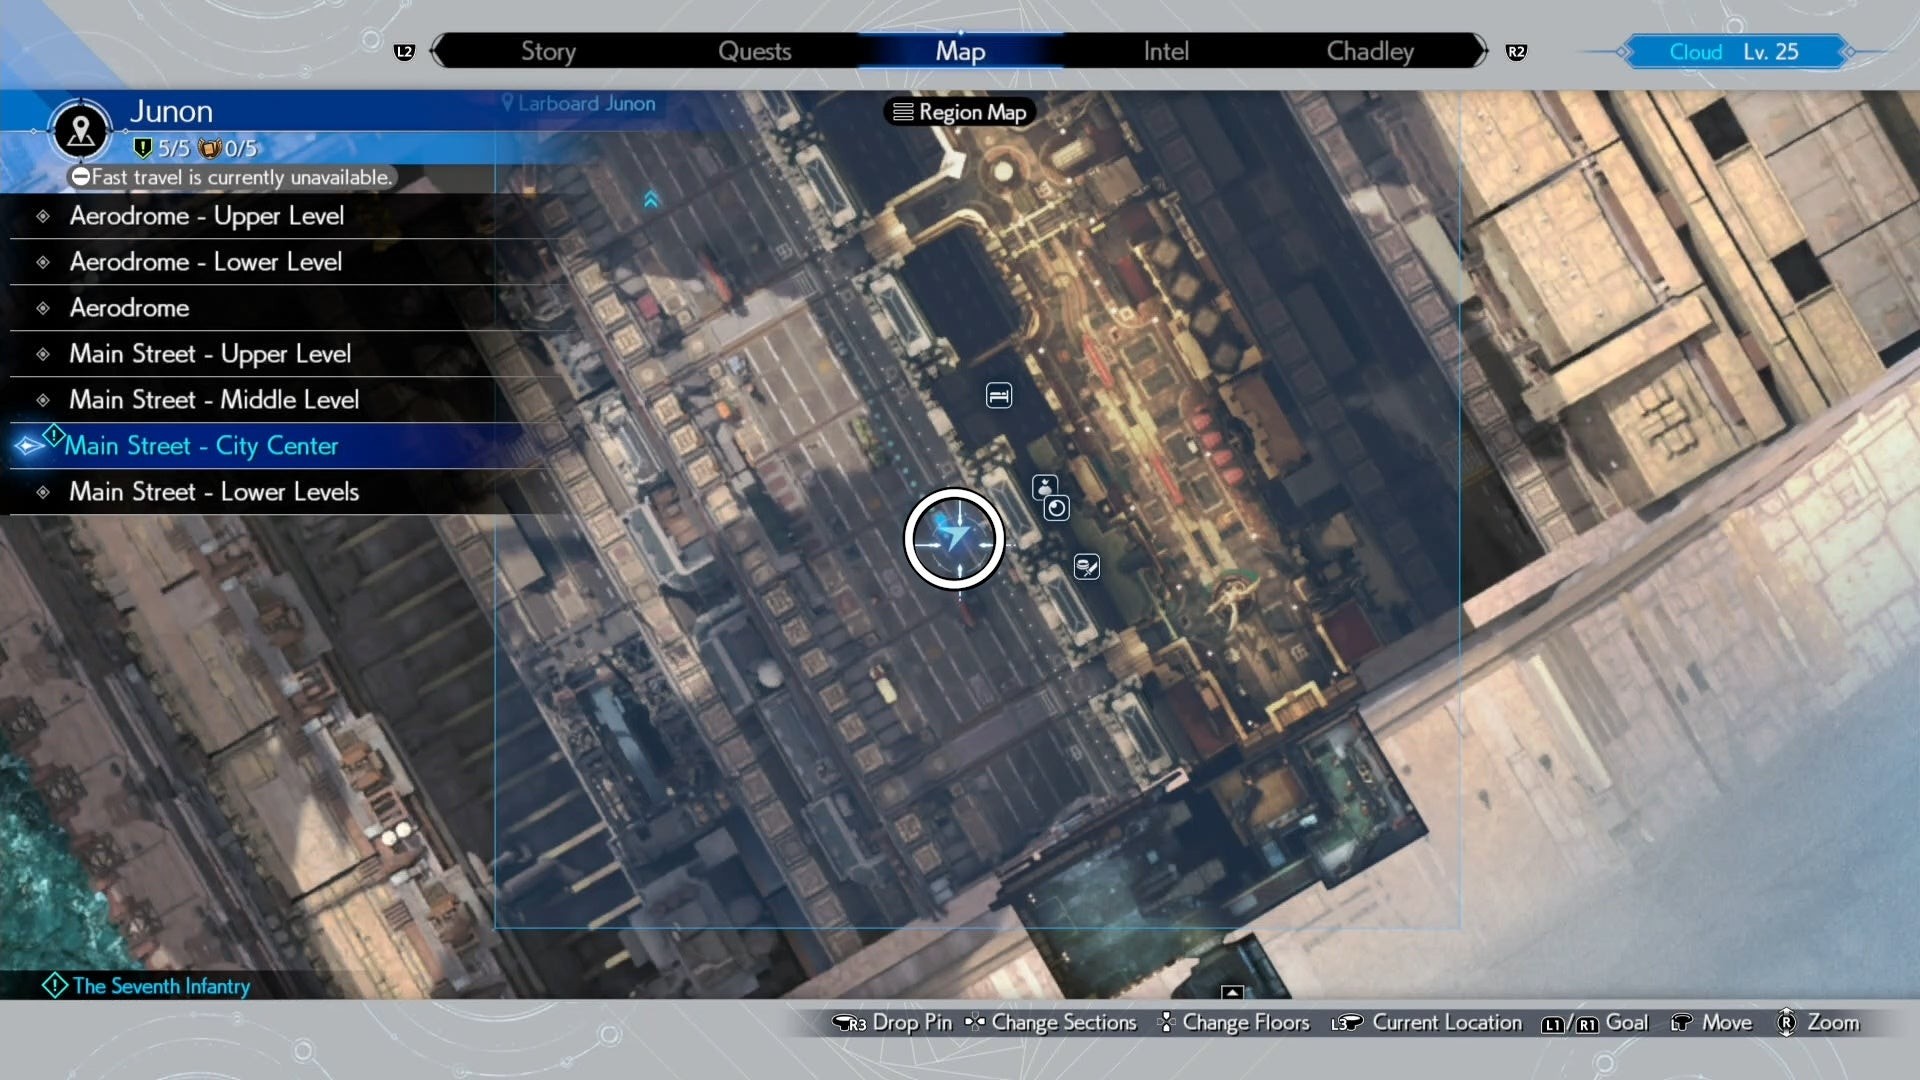The height and width of the screenshot is (1080, 1920).
Task: Click the Region Map list icon
Action: pyautogui.click(x=903, y=112)
